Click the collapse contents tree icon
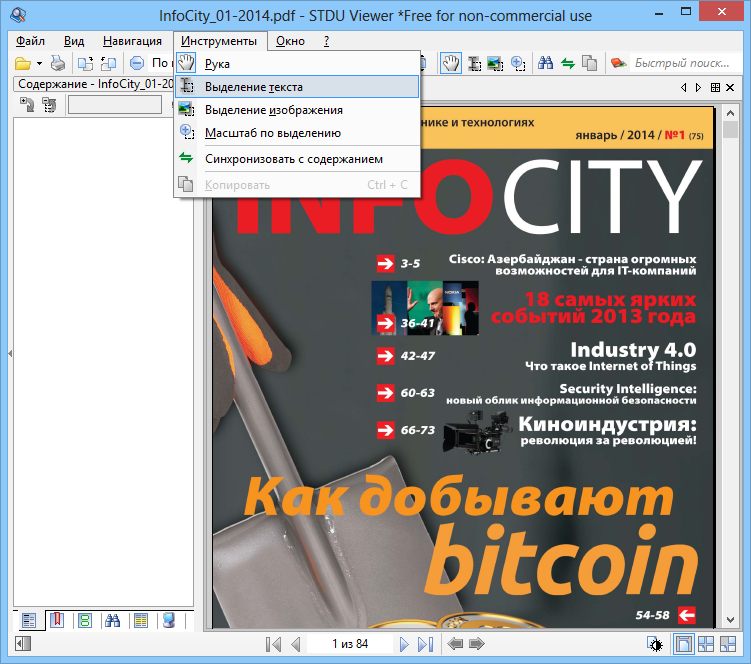 [49, 104]
